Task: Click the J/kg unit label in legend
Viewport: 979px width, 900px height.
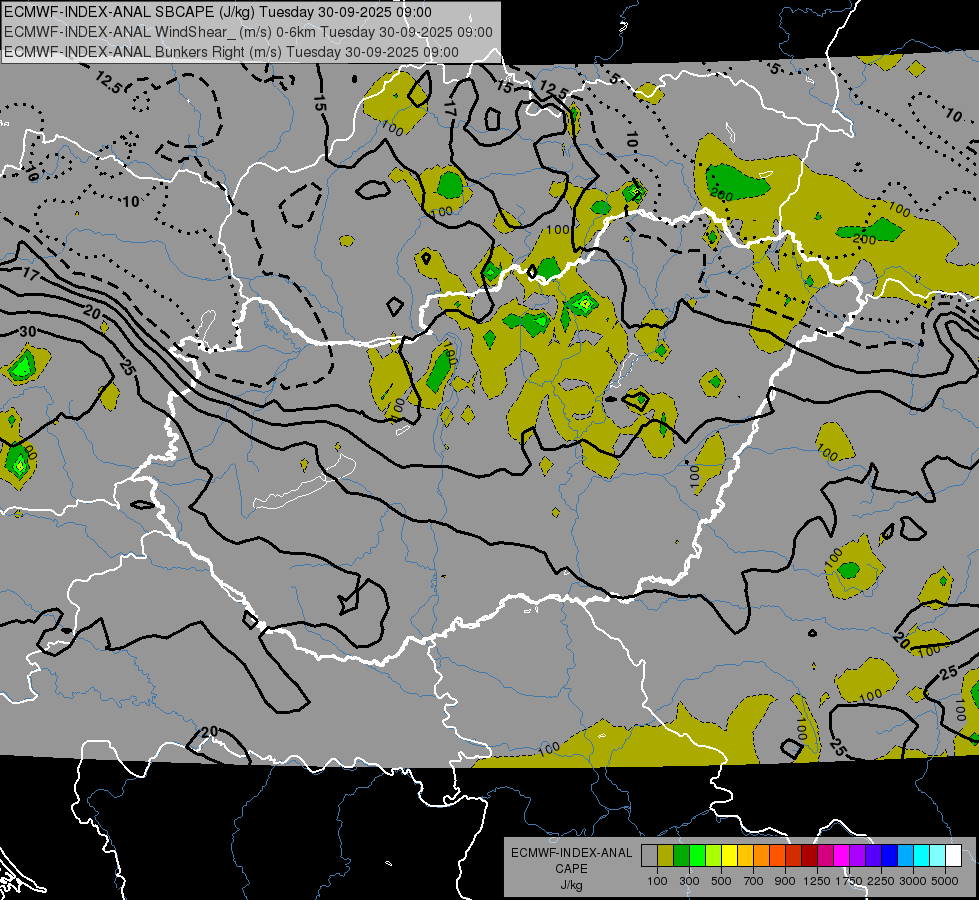Action: 572,885
